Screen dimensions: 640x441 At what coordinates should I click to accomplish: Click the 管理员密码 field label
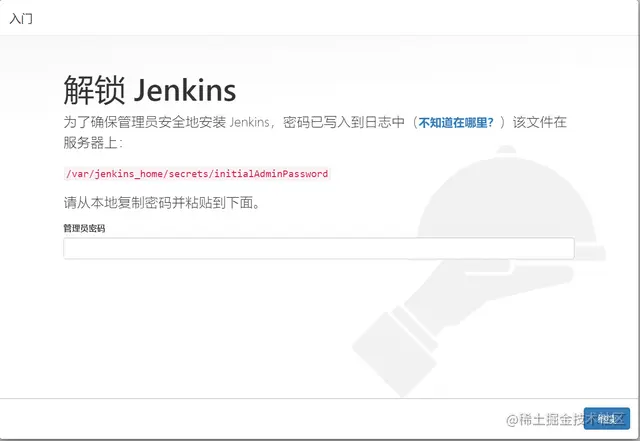(84, 228)
